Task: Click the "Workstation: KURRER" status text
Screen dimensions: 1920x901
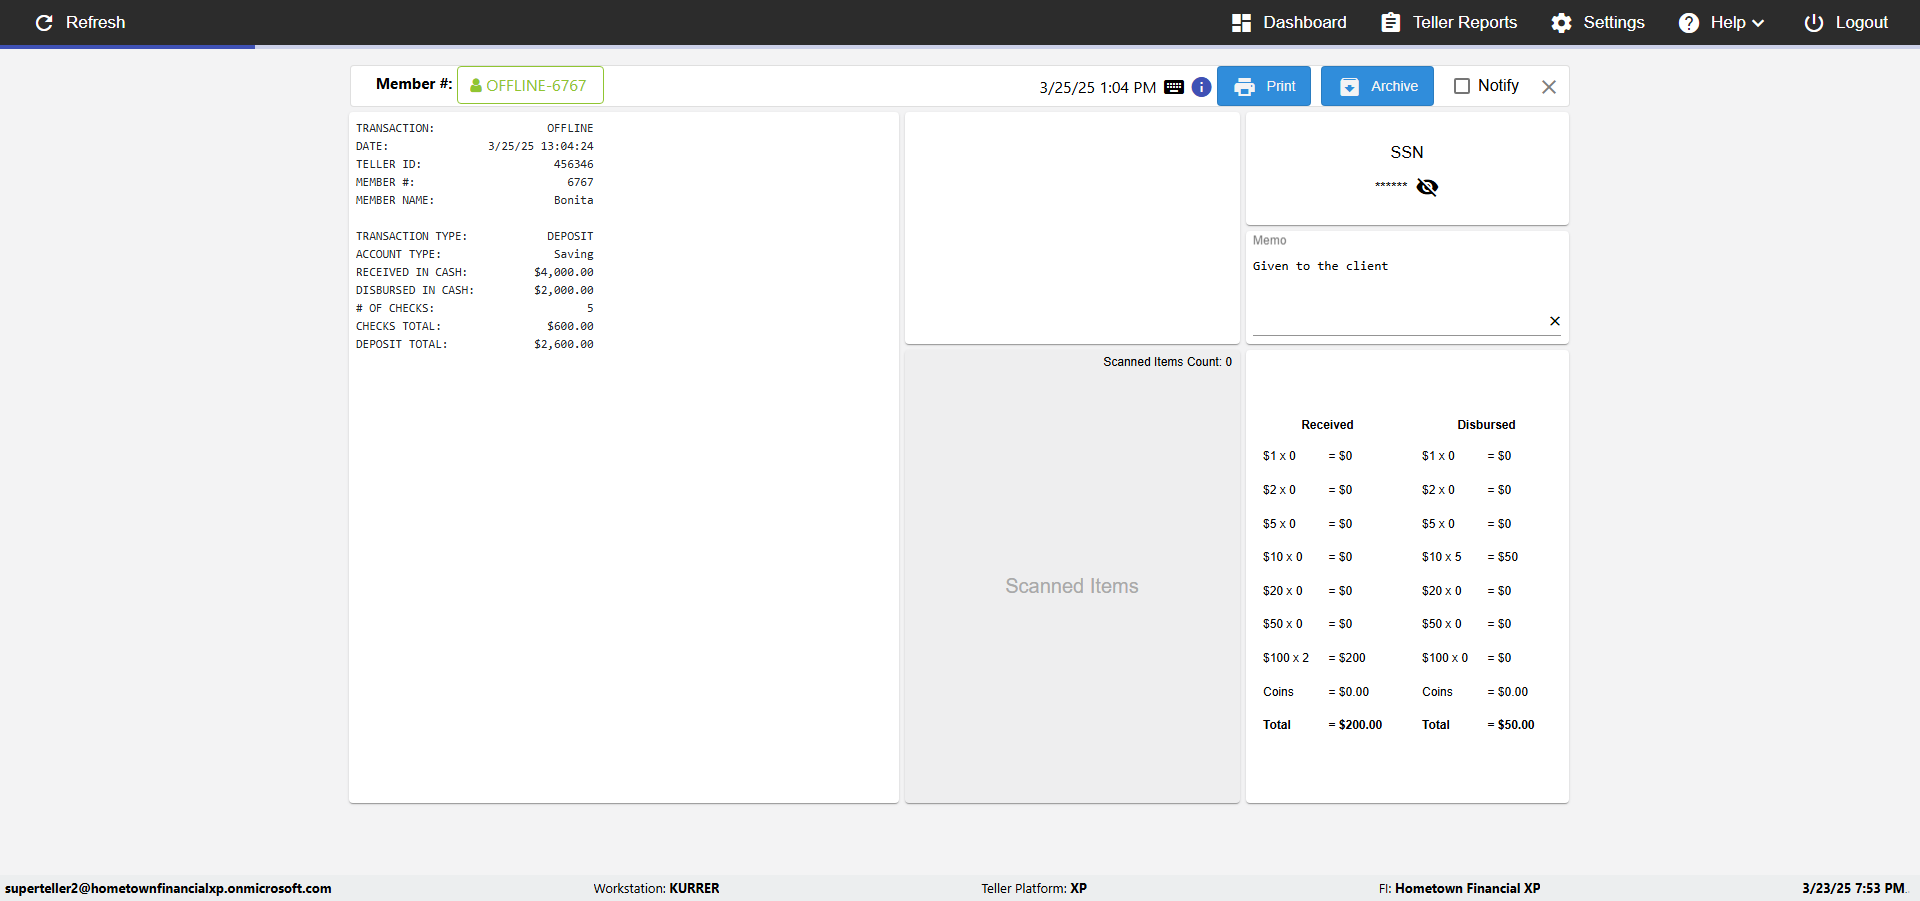Action: coord(656,888)
